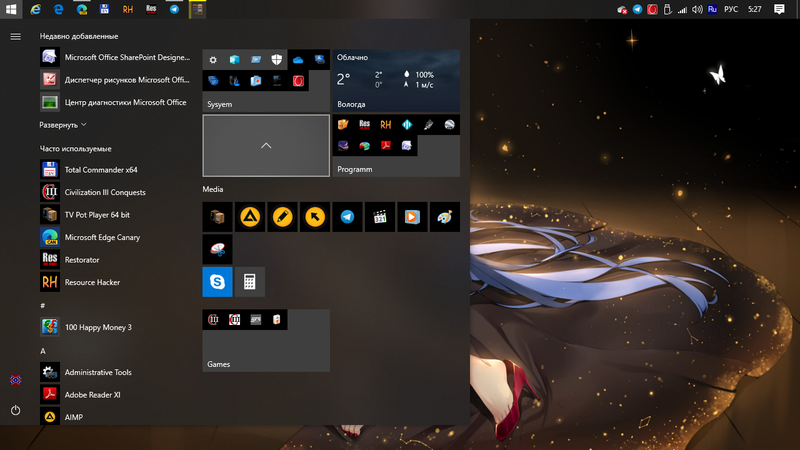800x450 pixels.
Task: Launch AIMP tile in Media group
Action: click(x=250, y=217)
